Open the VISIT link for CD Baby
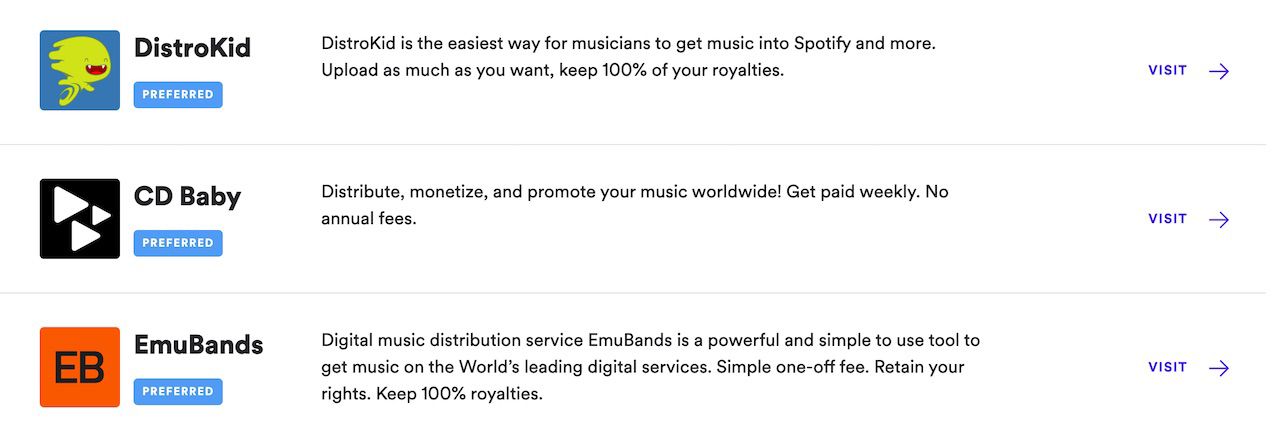1280x442 pixels. coord(1167,219)
